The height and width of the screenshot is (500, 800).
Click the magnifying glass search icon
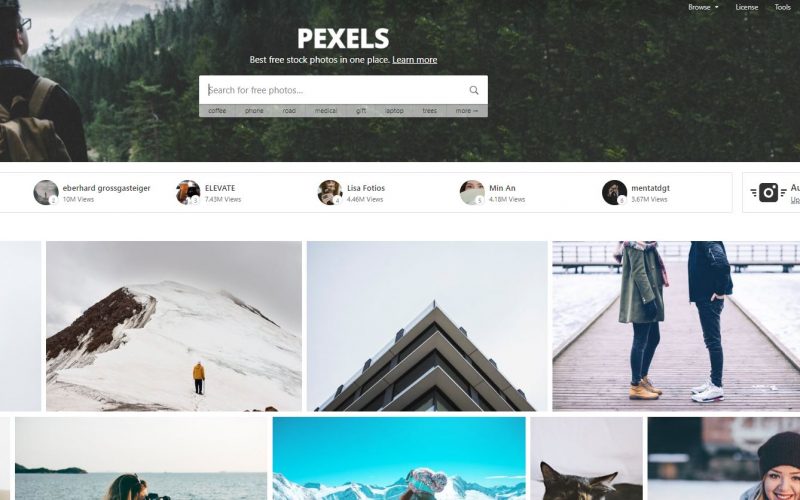pyautogui.click(x=473, y=90)
